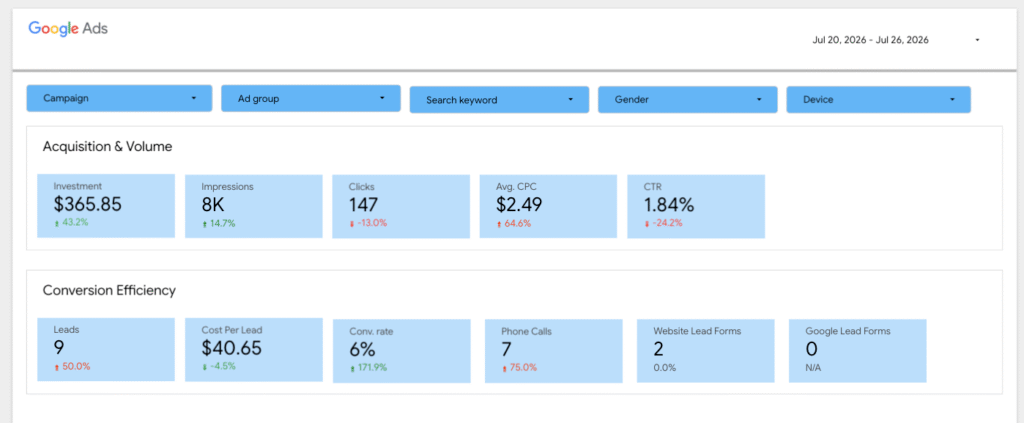Click the Leads 9 scorecard
This screenshot has height=423, width=1024.
(106, 349)
